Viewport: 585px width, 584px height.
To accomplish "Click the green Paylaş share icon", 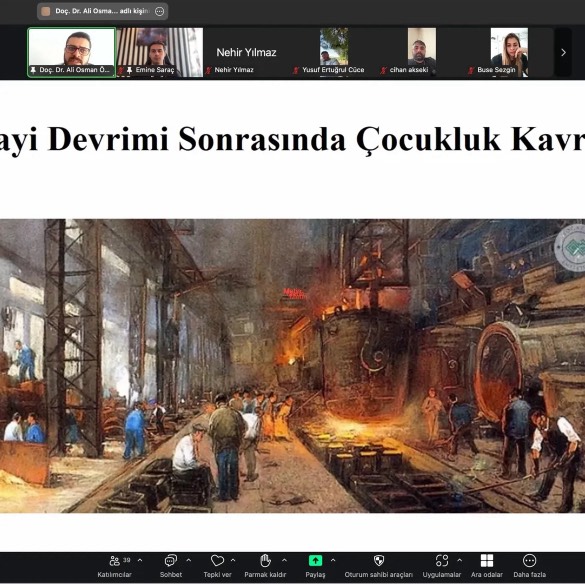I will [x=315, y=560].
